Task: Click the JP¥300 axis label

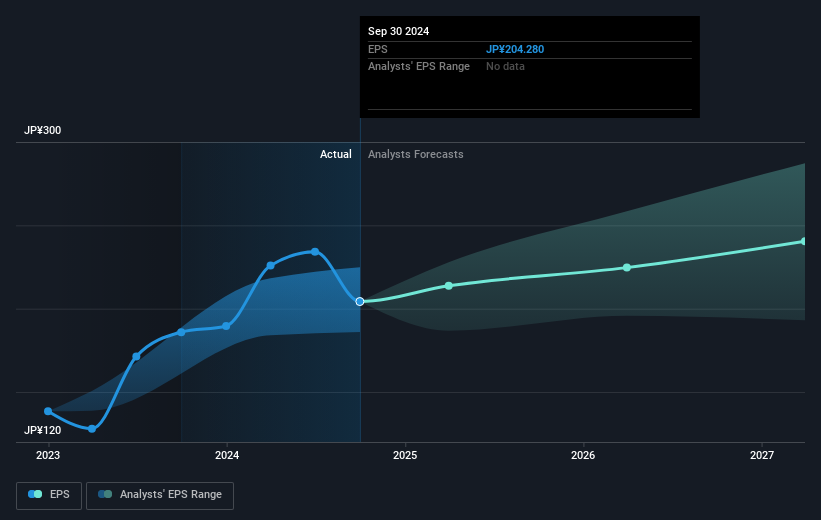Action: (42, 130)
